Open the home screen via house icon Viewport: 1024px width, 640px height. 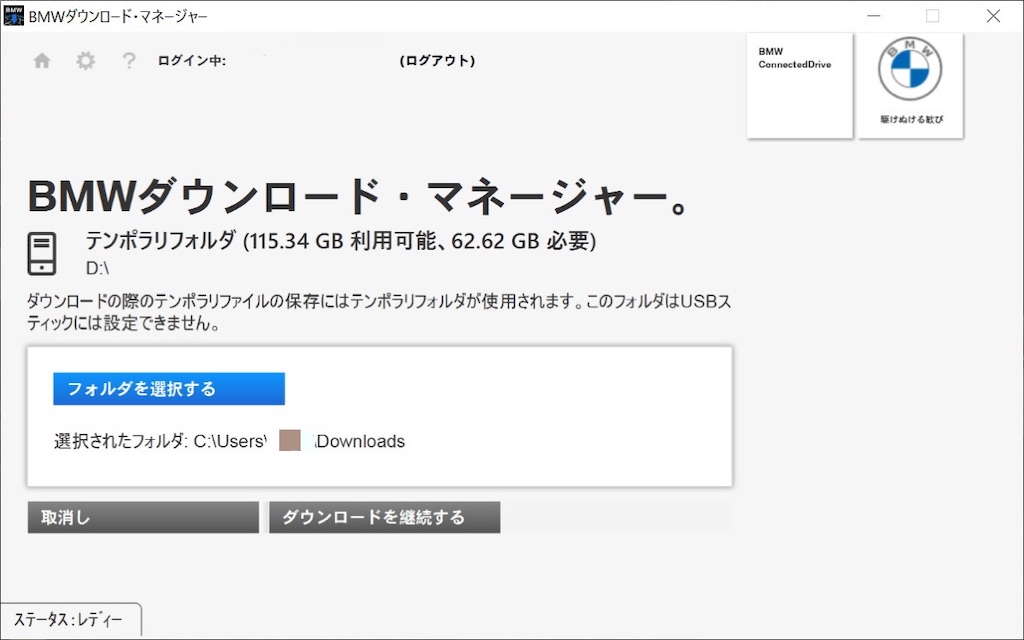tap(41, 60)
